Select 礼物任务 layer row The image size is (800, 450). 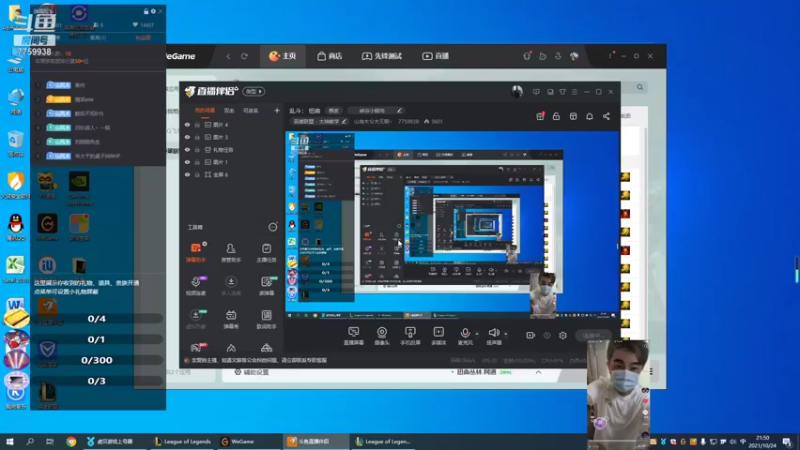click(x=232, y=150)
